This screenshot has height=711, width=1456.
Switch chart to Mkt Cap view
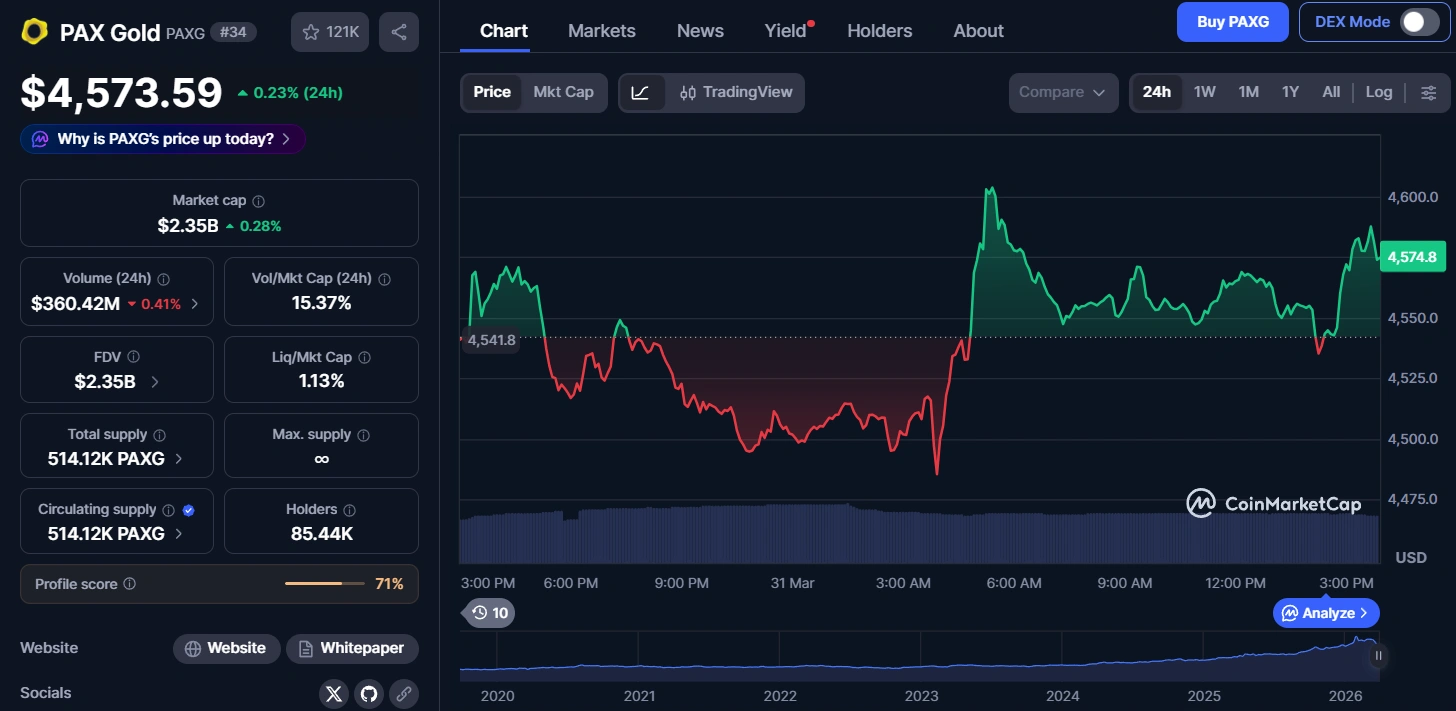pyautogui.click(x=563, y=92)
